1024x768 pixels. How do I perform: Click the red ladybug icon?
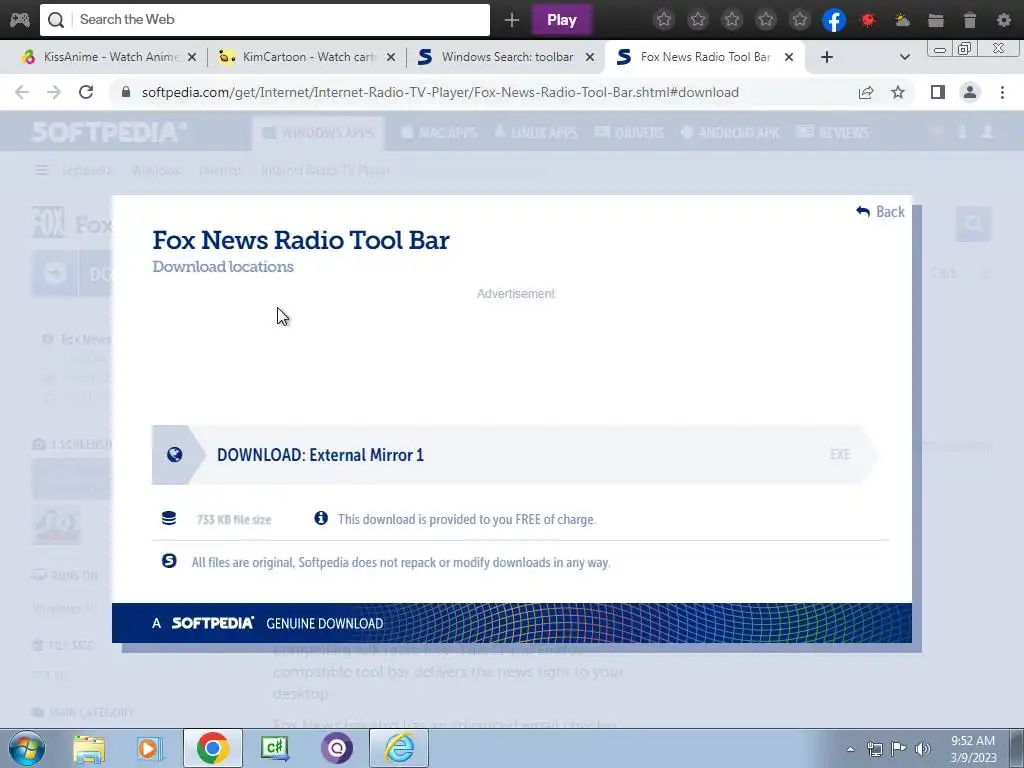[868, 20]
